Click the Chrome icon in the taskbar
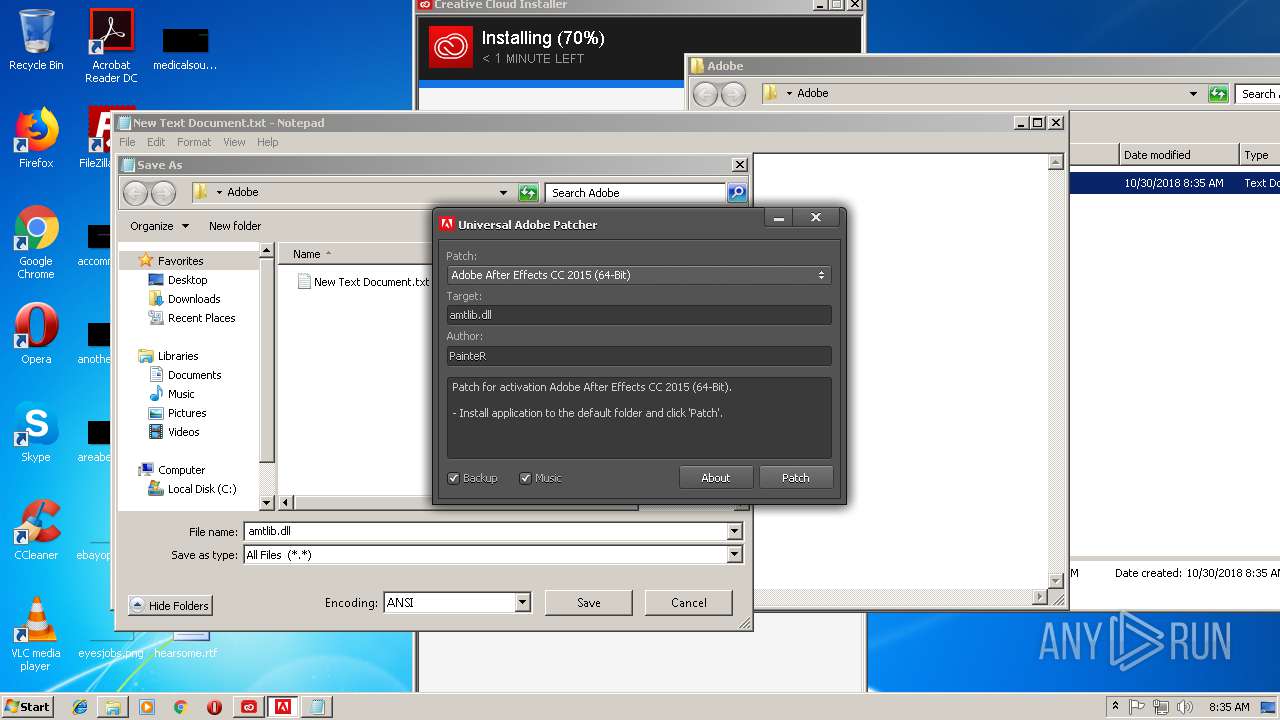 (x=181, y=707)
